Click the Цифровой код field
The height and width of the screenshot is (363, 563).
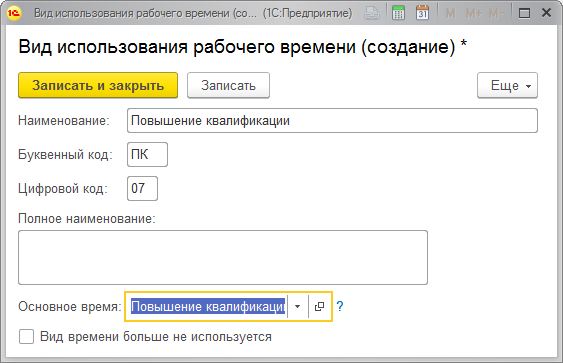click(x=142, y=189)
